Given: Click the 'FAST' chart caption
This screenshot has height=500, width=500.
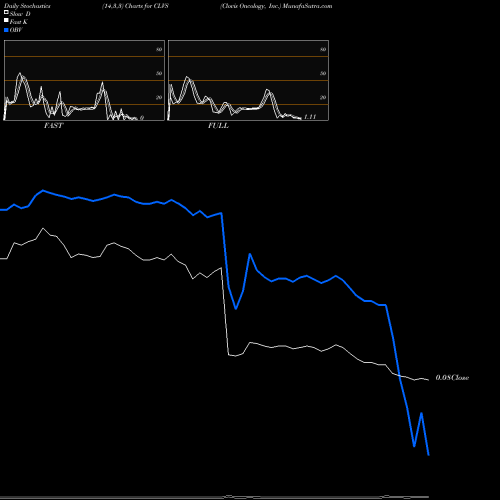Looking at the screenshot, I should [x=53, y=126].
